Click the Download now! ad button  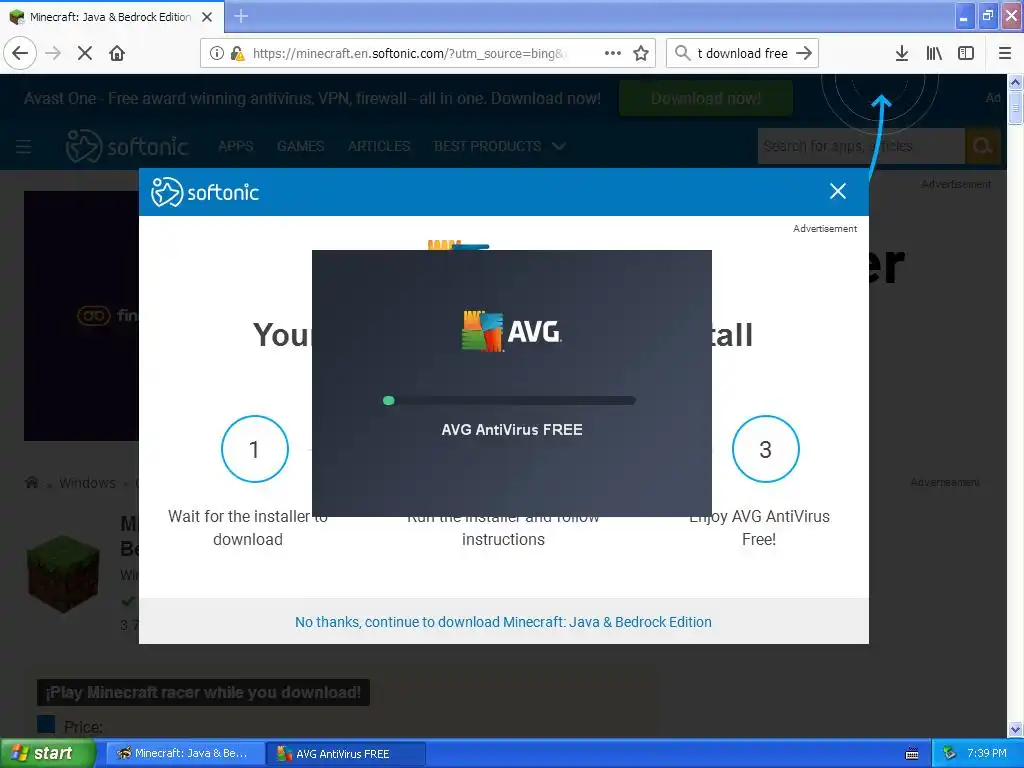(706, 99)
